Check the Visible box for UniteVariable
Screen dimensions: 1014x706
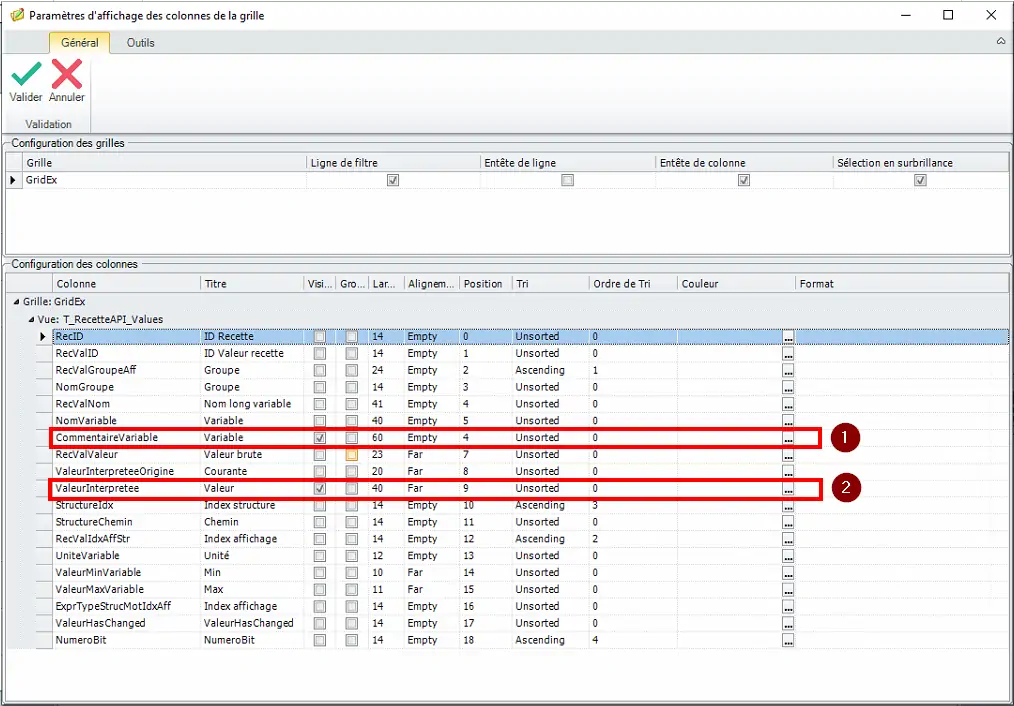tap(319, 555)
